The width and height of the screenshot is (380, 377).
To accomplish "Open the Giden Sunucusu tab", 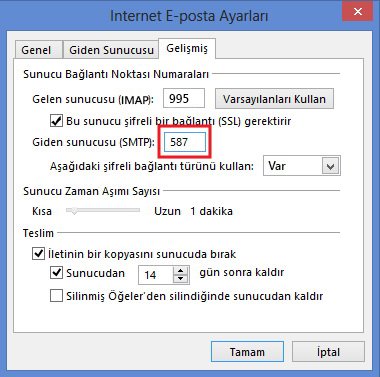I will tap(111, 50).
